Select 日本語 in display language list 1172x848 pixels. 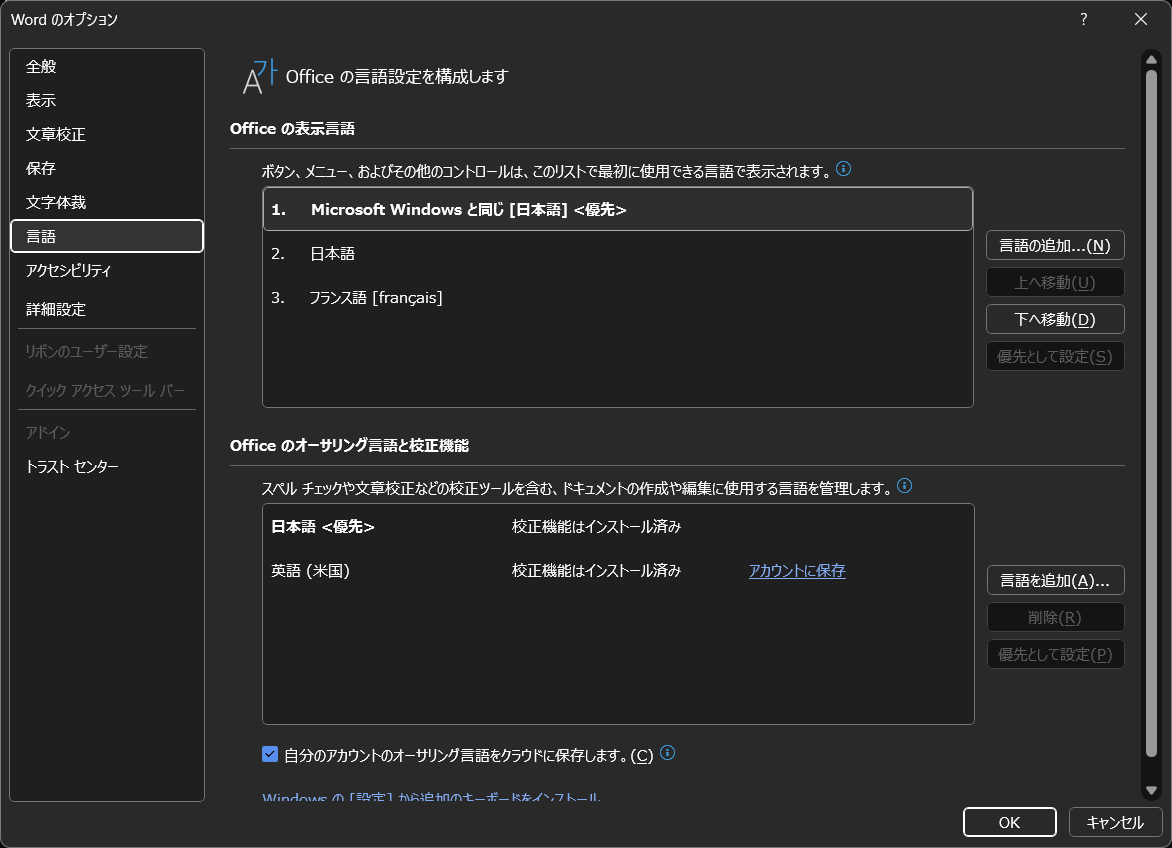(617, 253)
